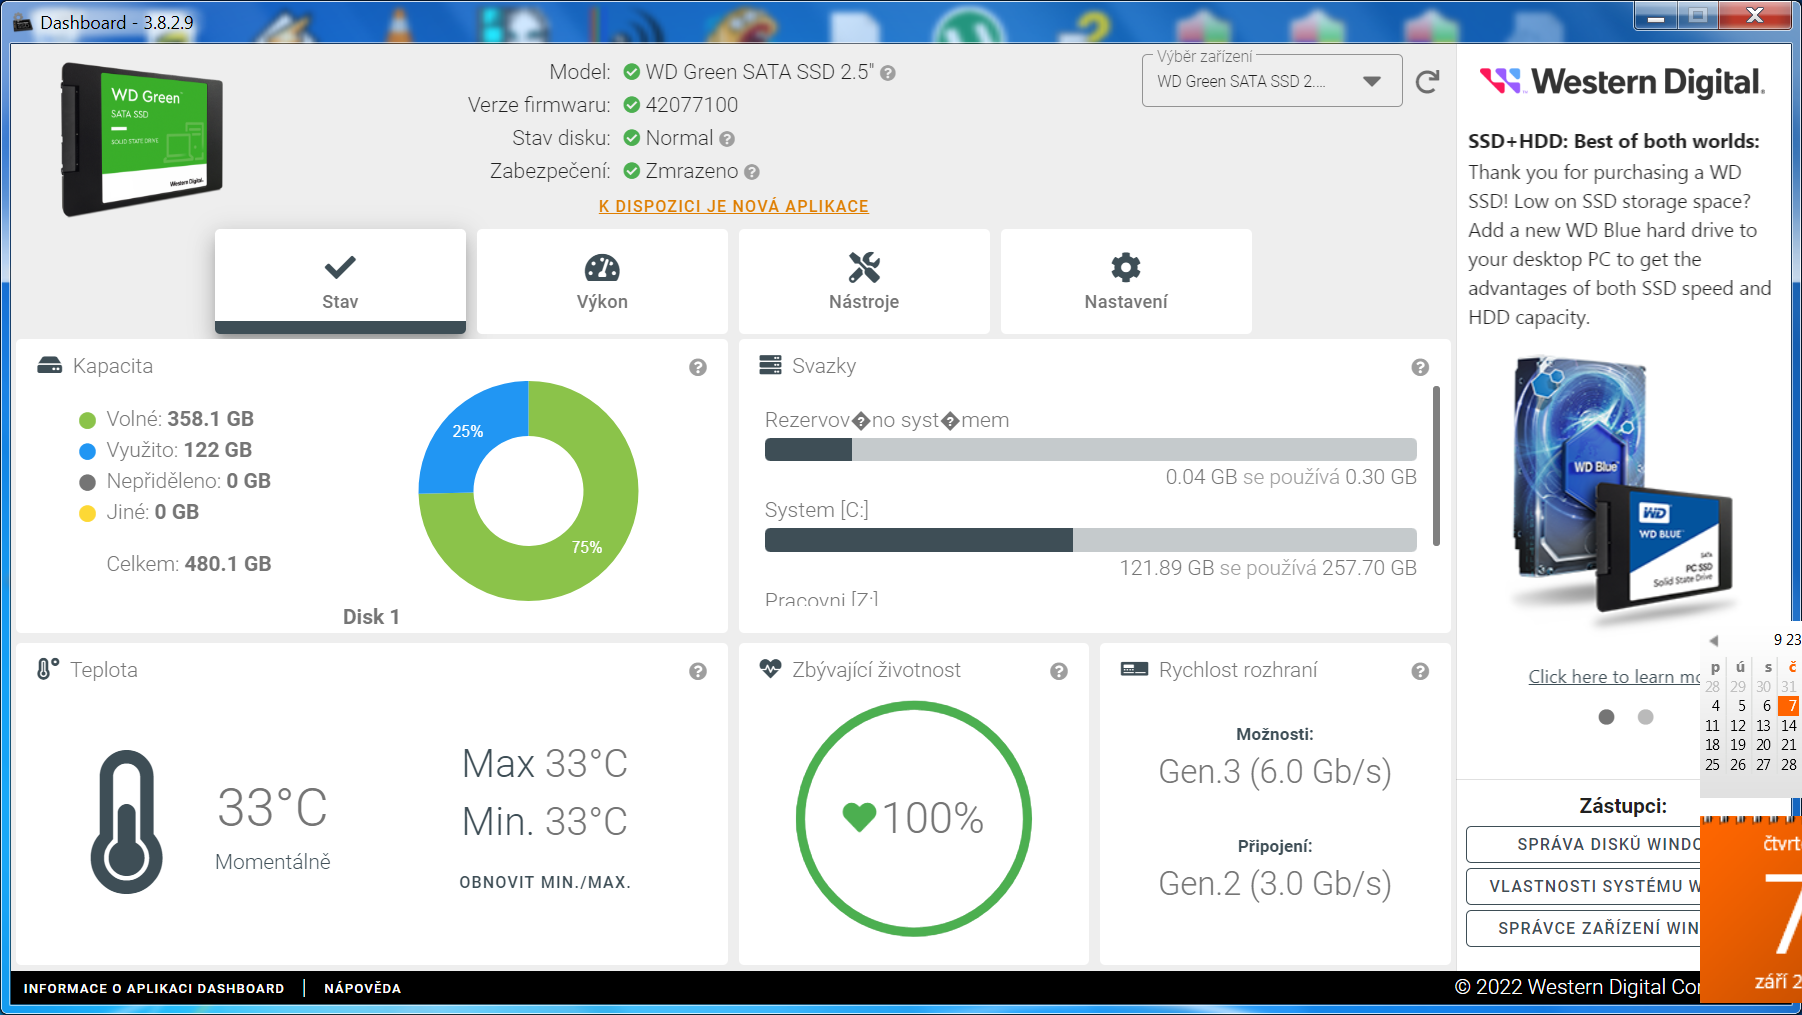This screenshot has width=1802, height=1015.
Task: Click the K DISPOZICI JE NOVÁ APLIKACE link
Action: (733, 206)
